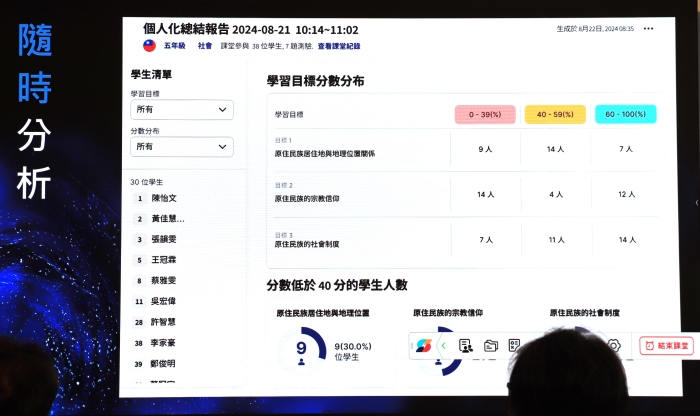
Task: Click the 社會 subject label
Action: click(x=205, y=46)
